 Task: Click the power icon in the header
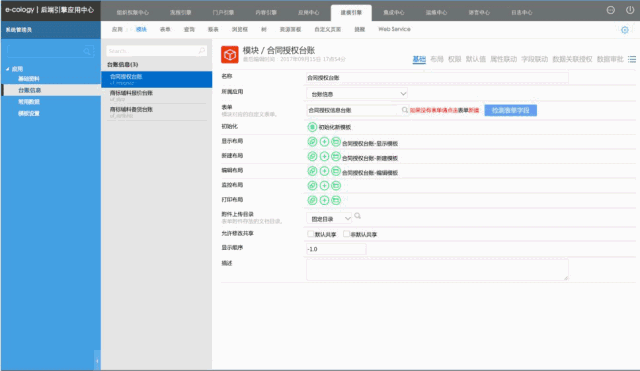(x=630, y=10)
